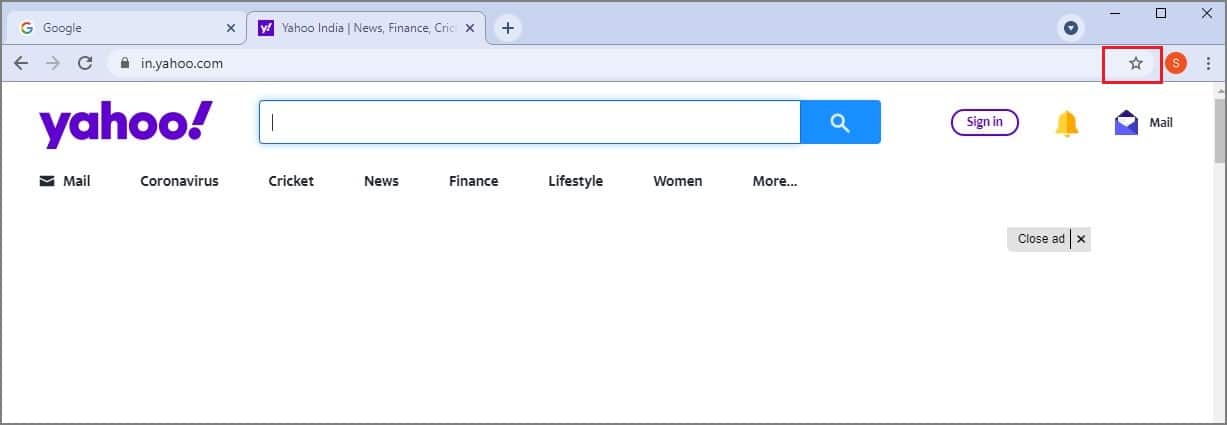Viewport: 1227px width, 425px height.
Task: Close the Google tab
Action: [x=231, y=28]
